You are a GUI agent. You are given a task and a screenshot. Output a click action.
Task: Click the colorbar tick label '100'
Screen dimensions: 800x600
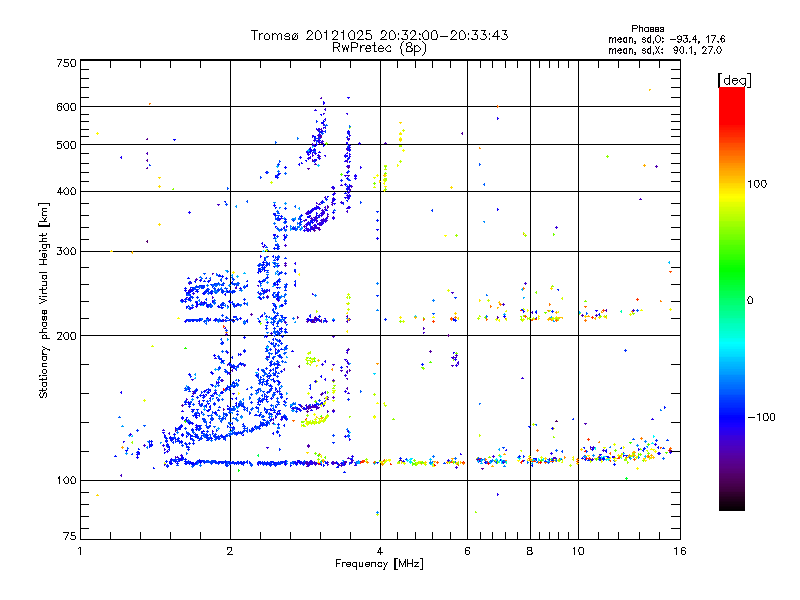(758, 184)
